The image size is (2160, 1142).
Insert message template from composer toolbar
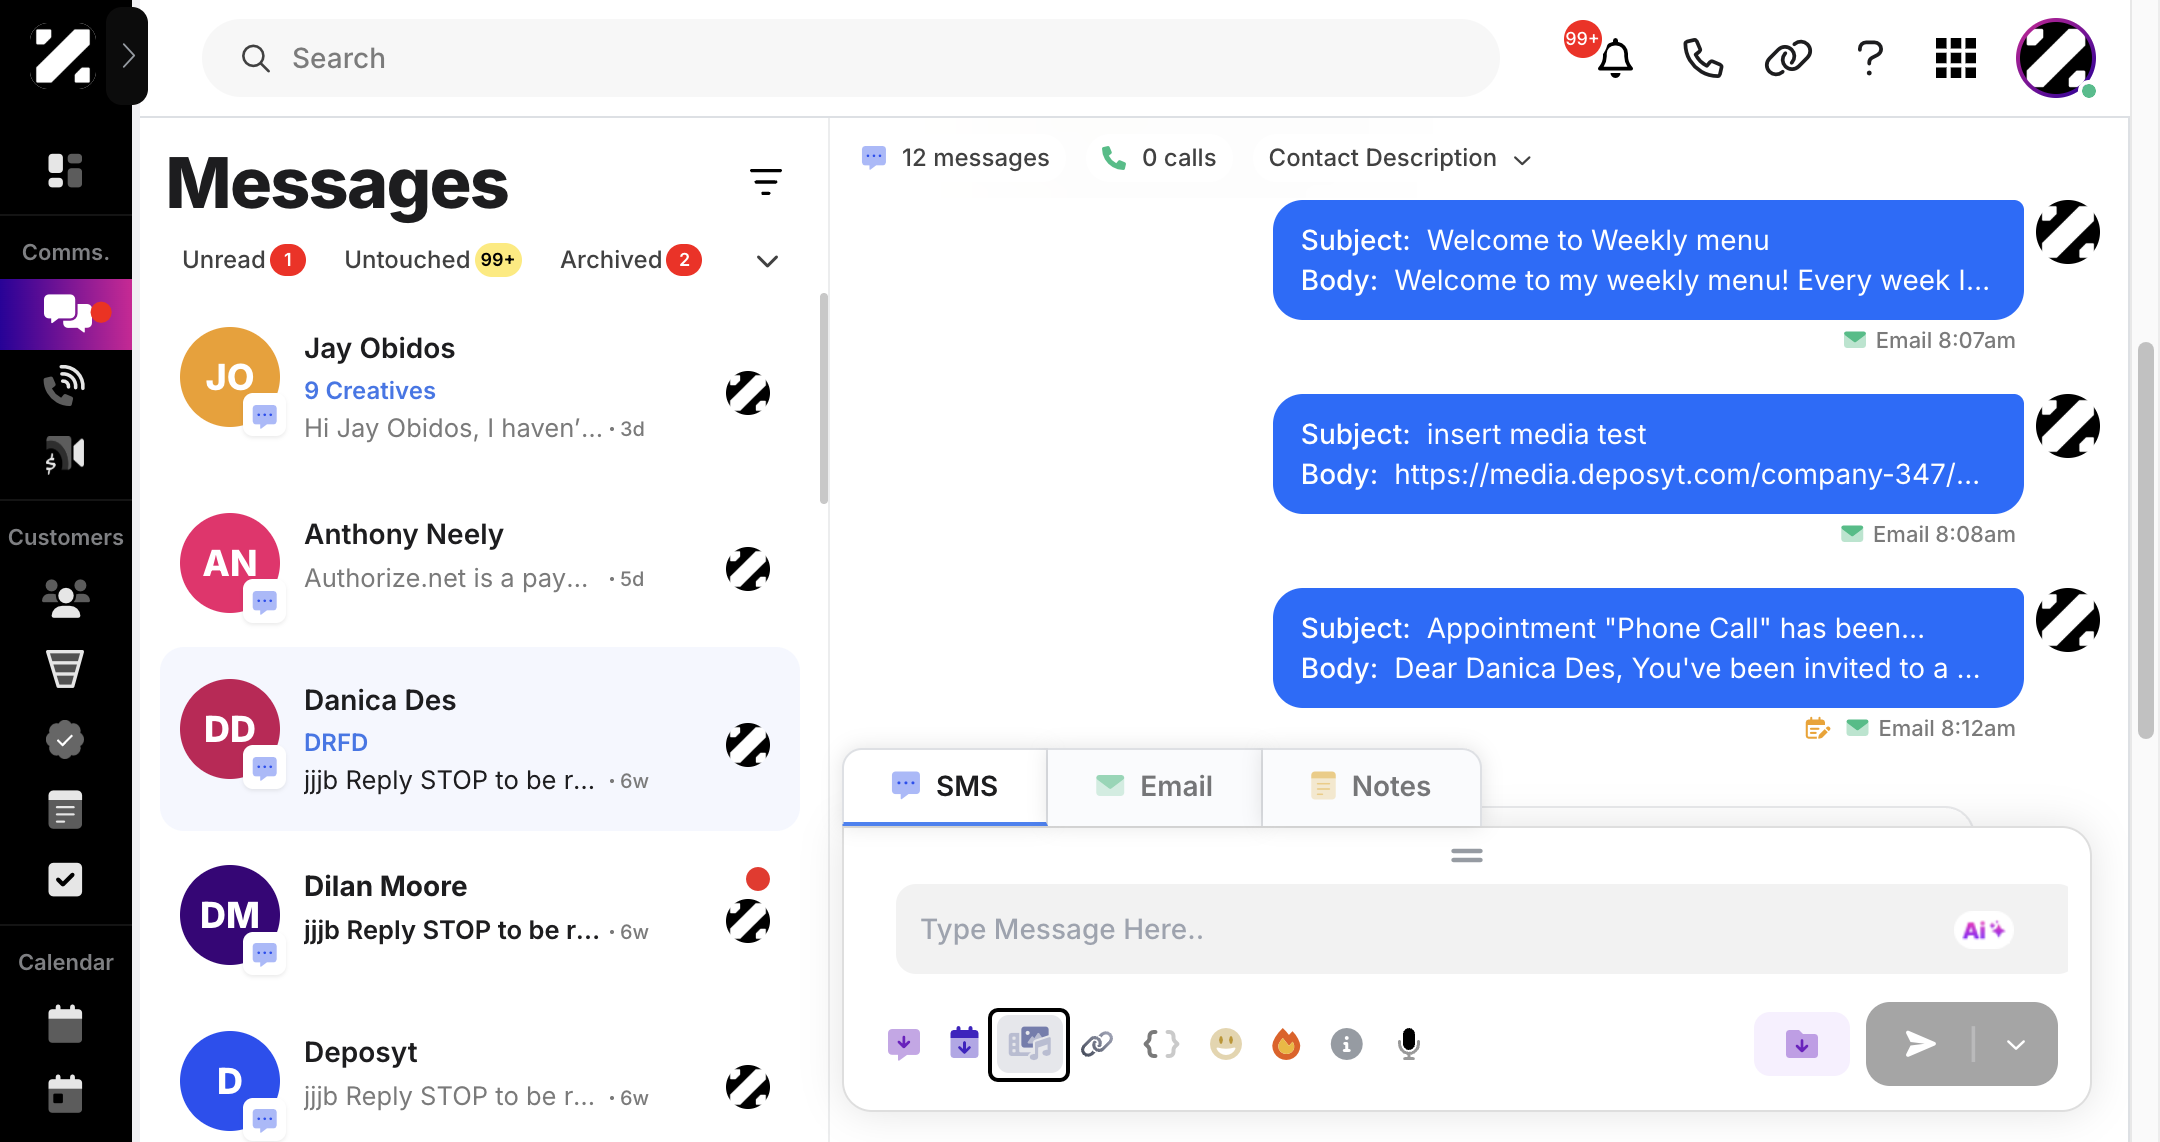point(903,1045)
